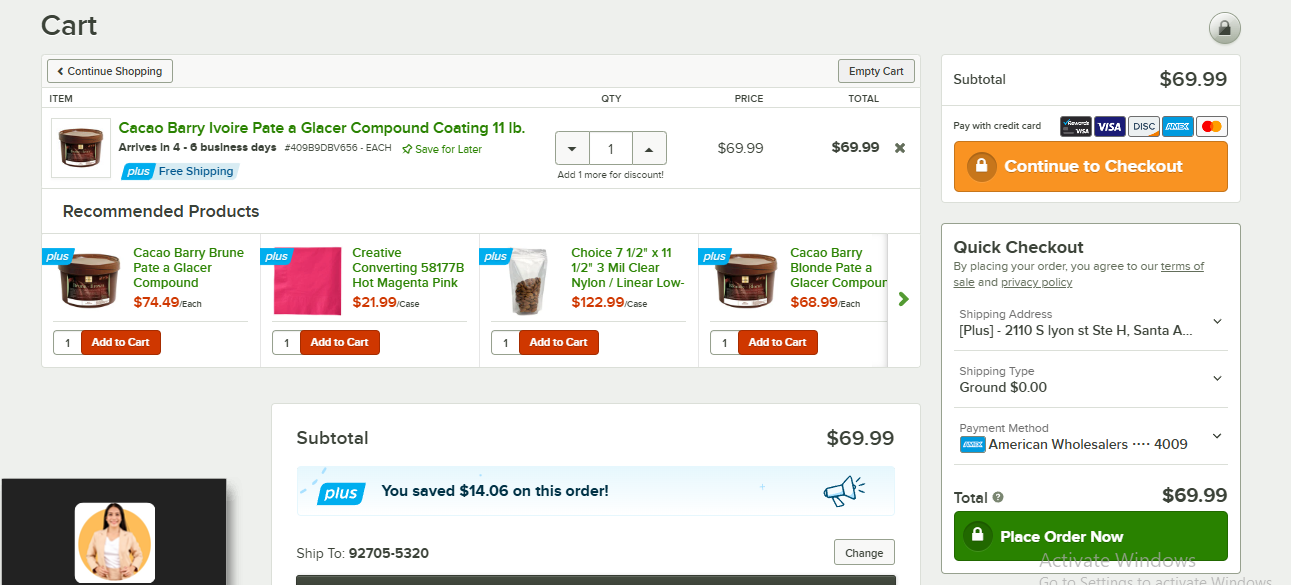This screenshot has width=1291, height=585.
Task: Remove the Cacao Barry item with X icon
Action: click(x=899, y=148)
